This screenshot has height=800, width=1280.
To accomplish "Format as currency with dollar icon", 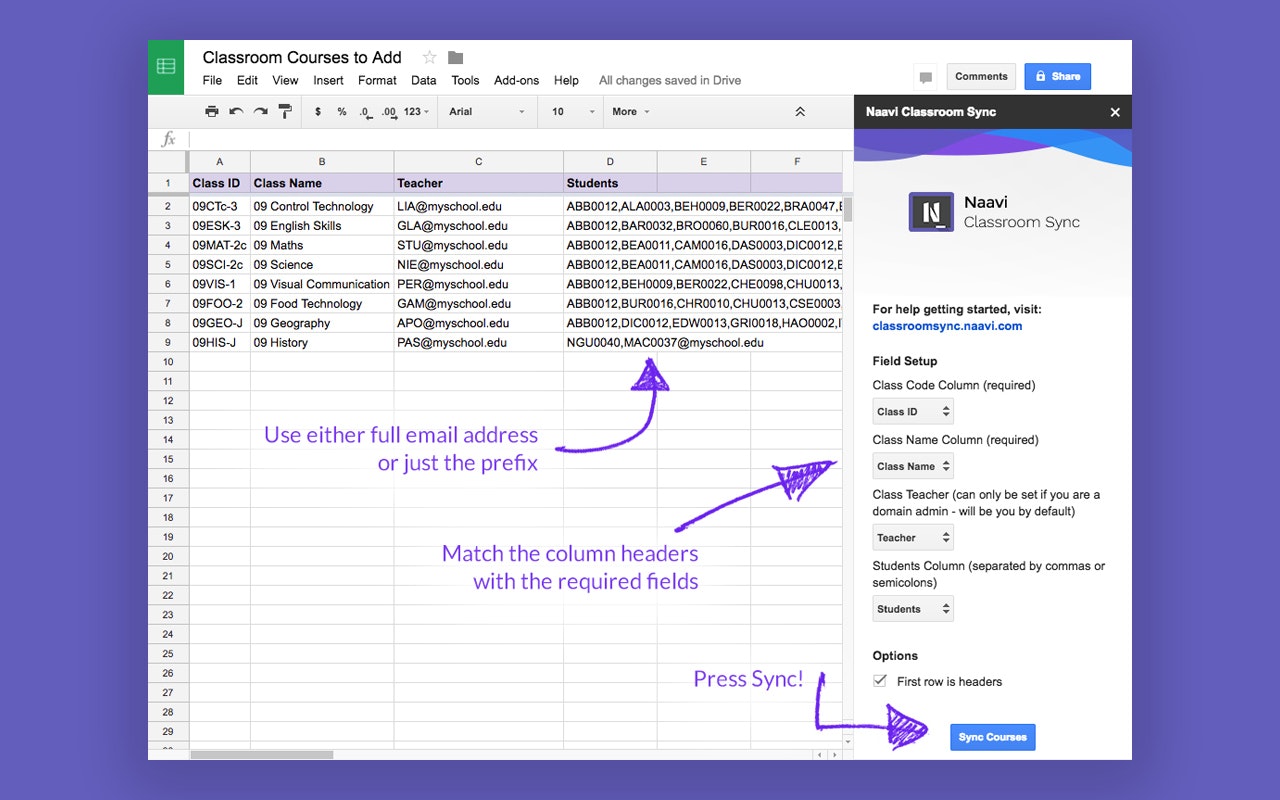I will click(x=318, y=112).
